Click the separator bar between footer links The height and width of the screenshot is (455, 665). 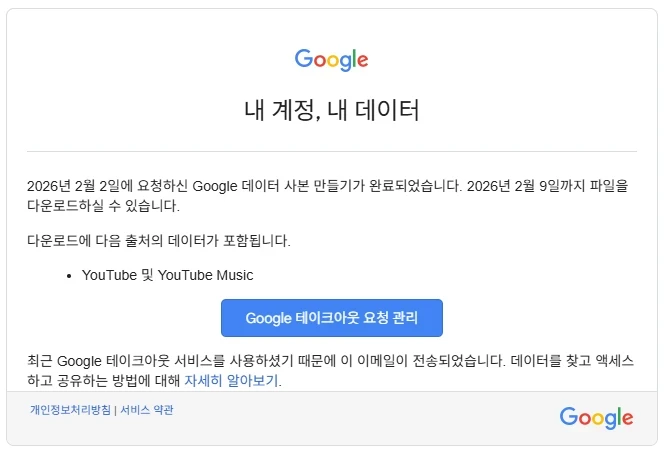click(x=114, y=410)
